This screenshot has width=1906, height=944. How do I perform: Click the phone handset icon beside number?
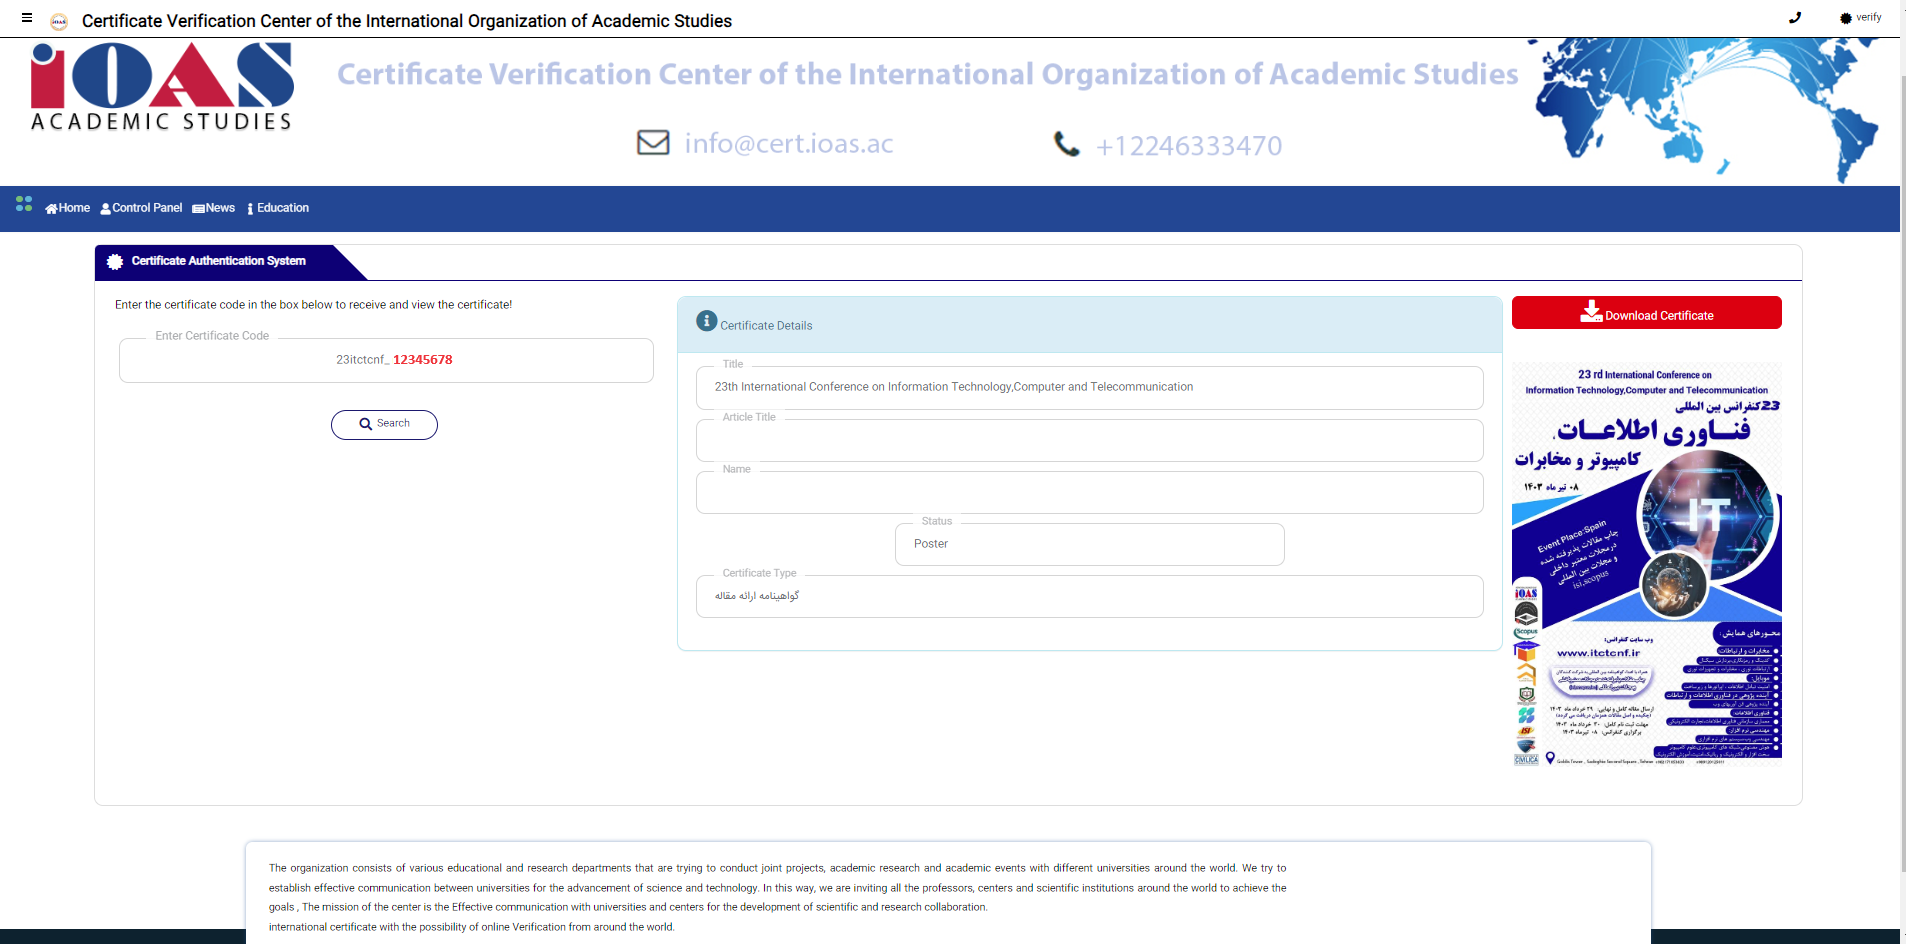click(1067, 145)
